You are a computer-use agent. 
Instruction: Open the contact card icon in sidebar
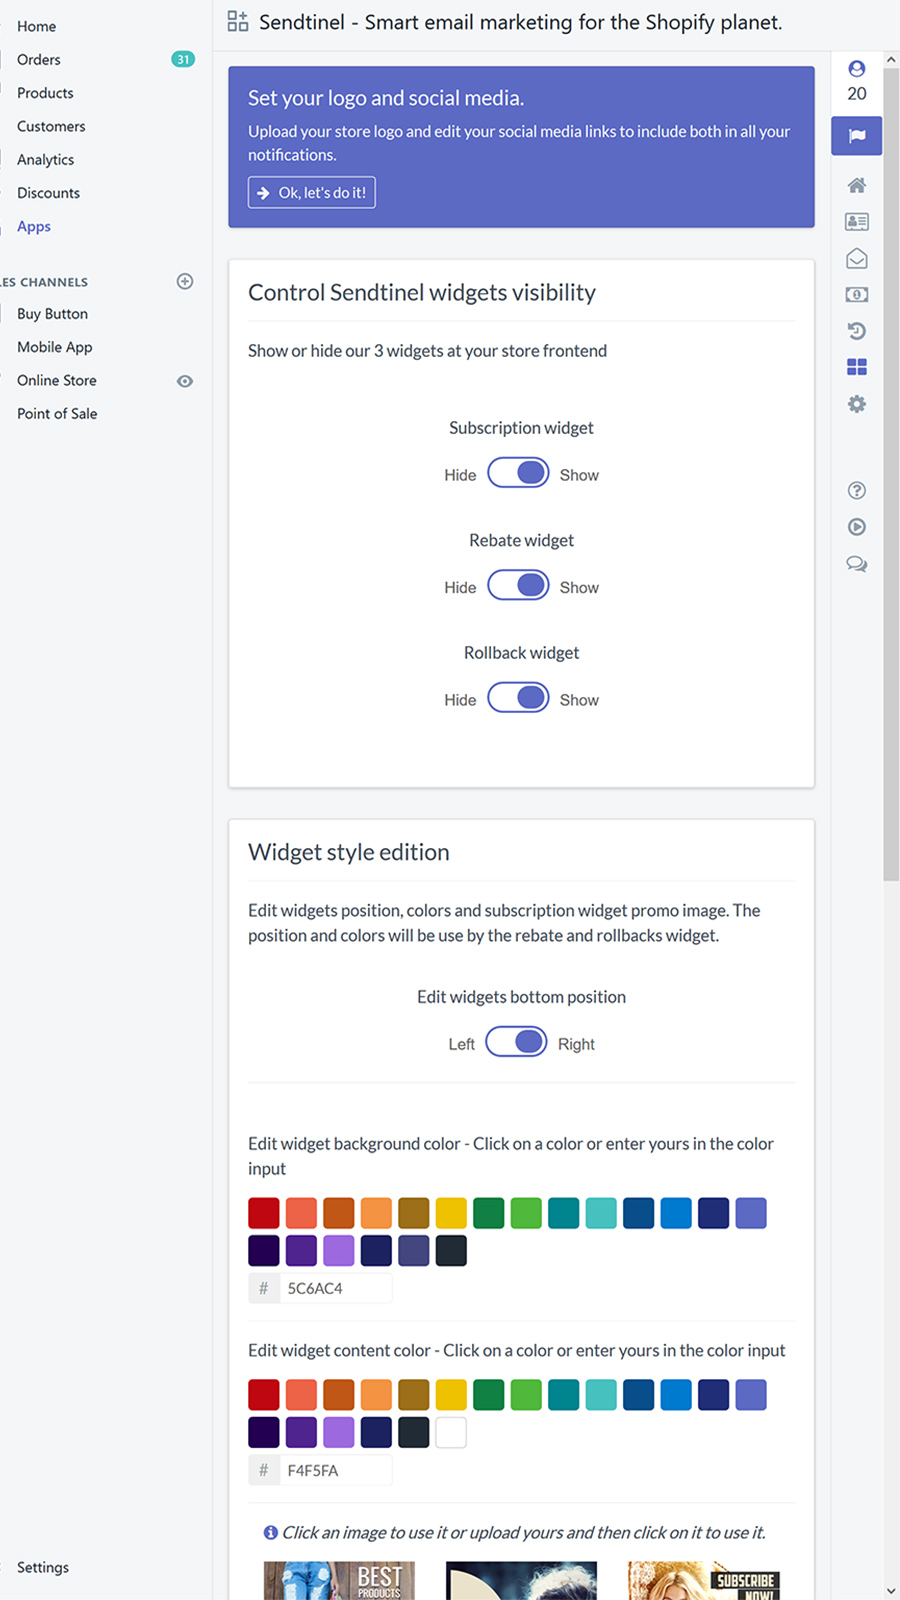pos(857,222)
